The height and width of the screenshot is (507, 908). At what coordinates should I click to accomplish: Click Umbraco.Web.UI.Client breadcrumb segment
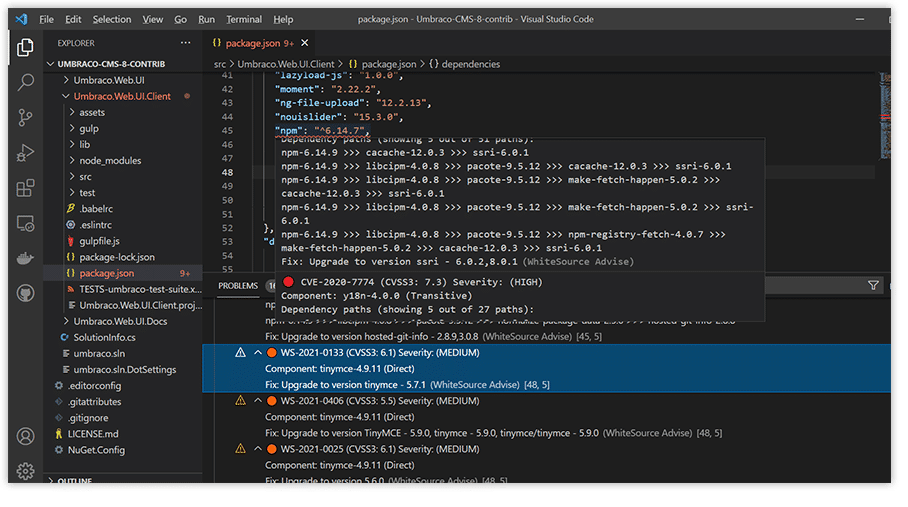pos(285,64)
